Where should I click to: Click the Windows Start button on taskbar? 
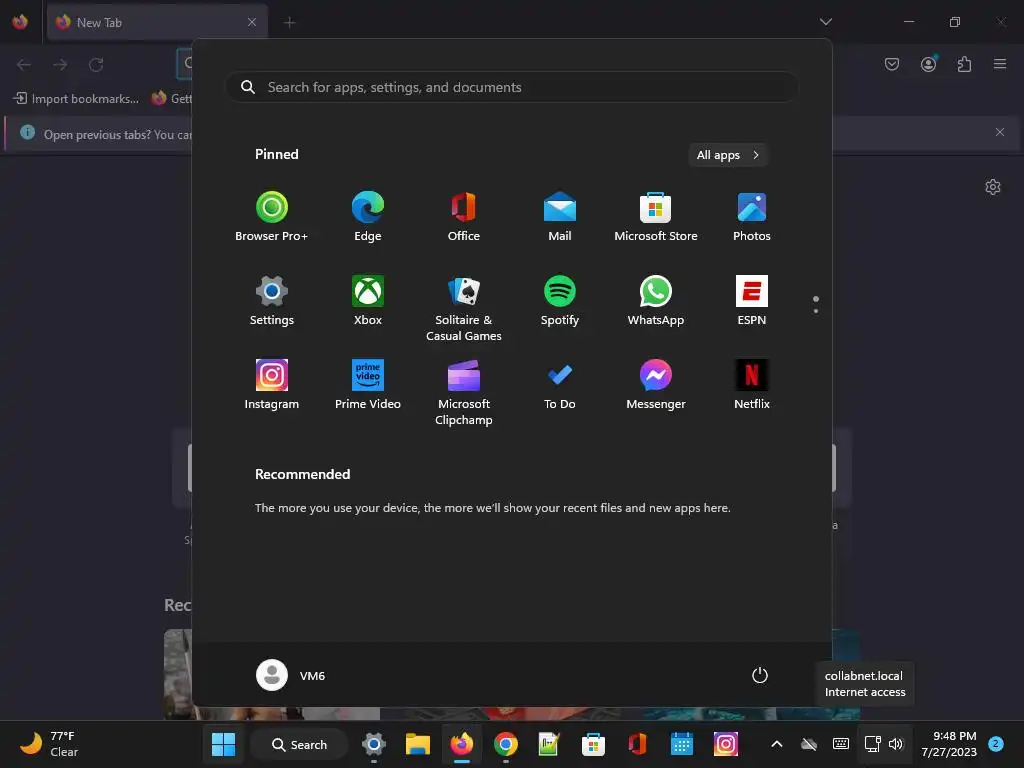click(x=223, y=744)
